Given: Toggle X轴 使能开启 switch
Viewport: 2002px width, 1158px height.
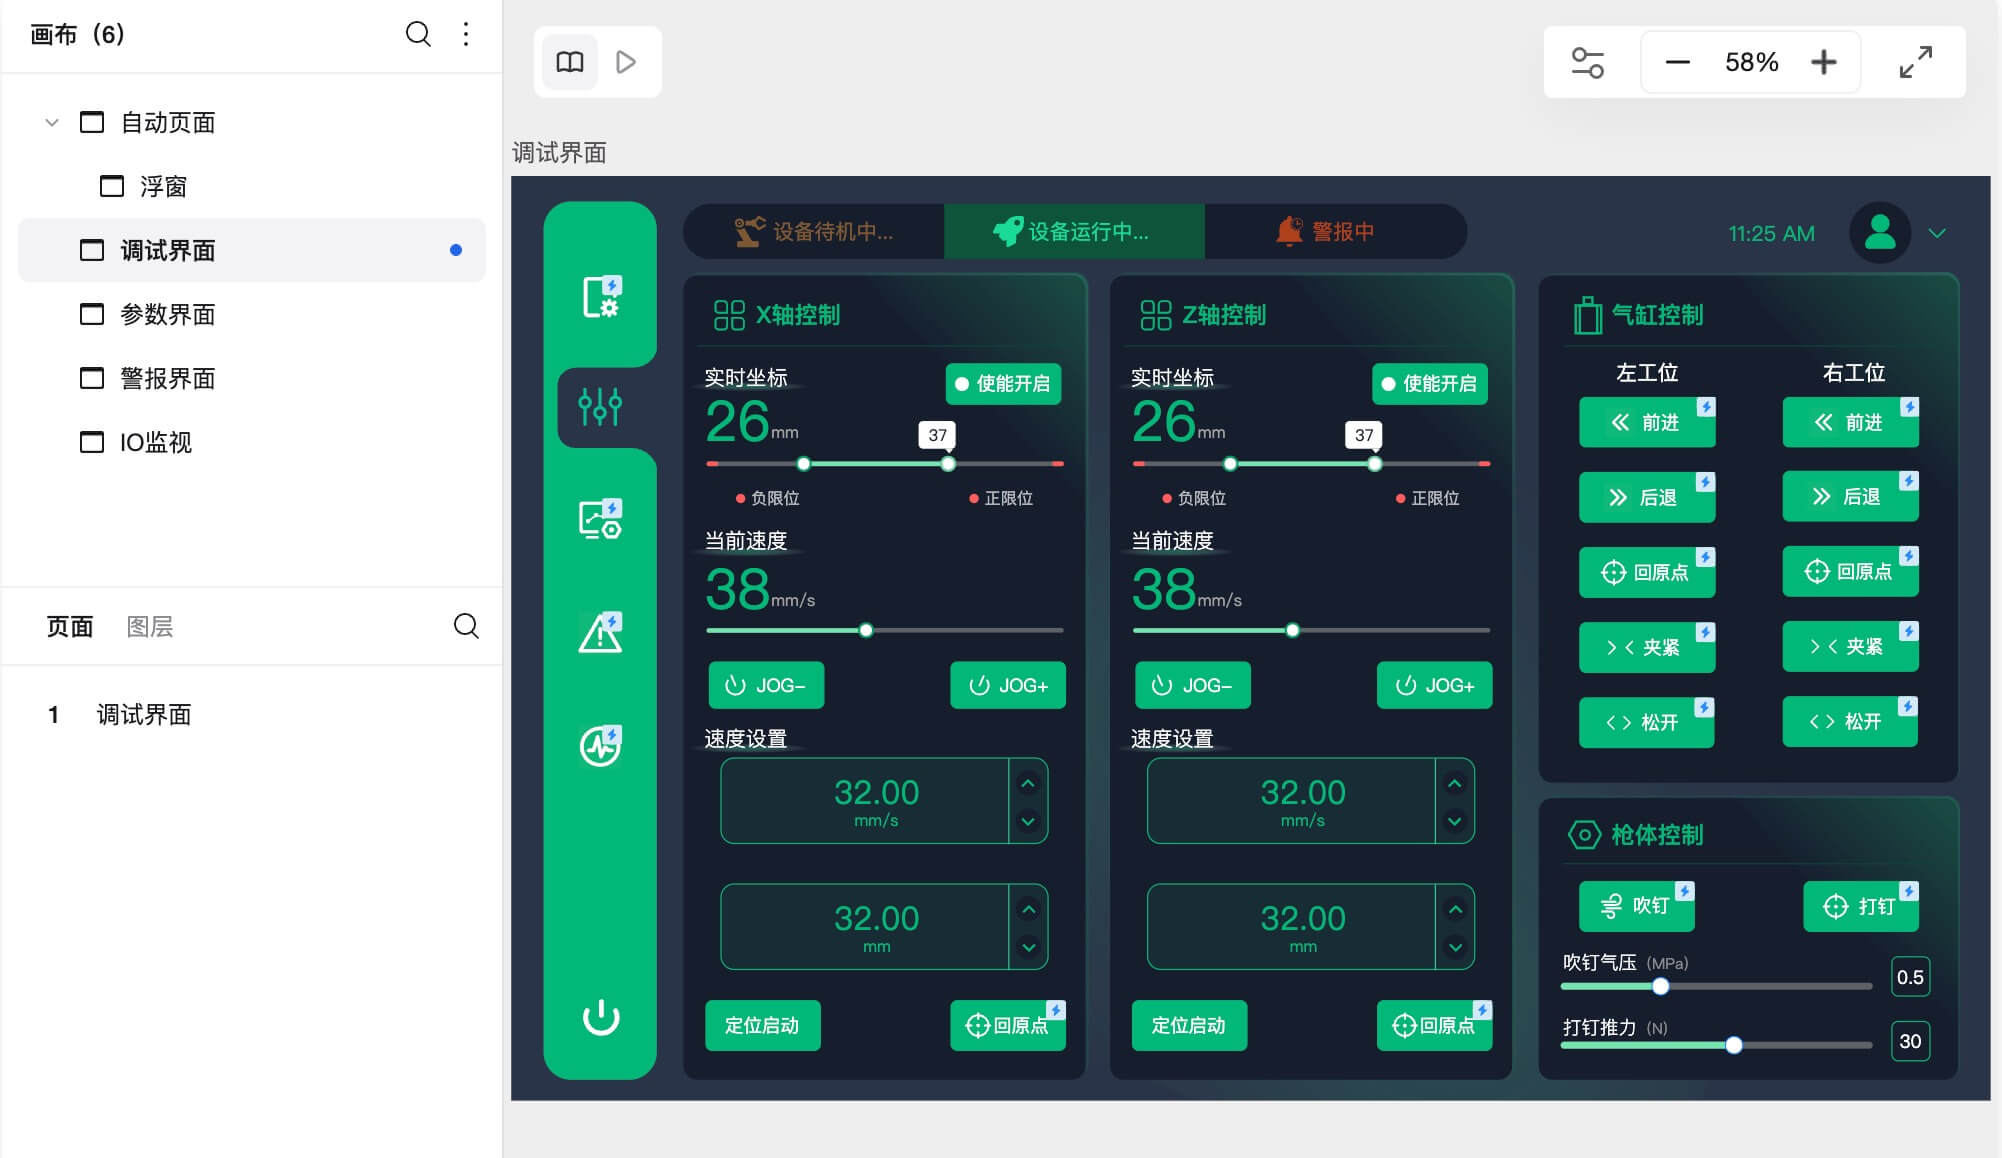Looking at the screenshot, I should tap(1003, 384).
